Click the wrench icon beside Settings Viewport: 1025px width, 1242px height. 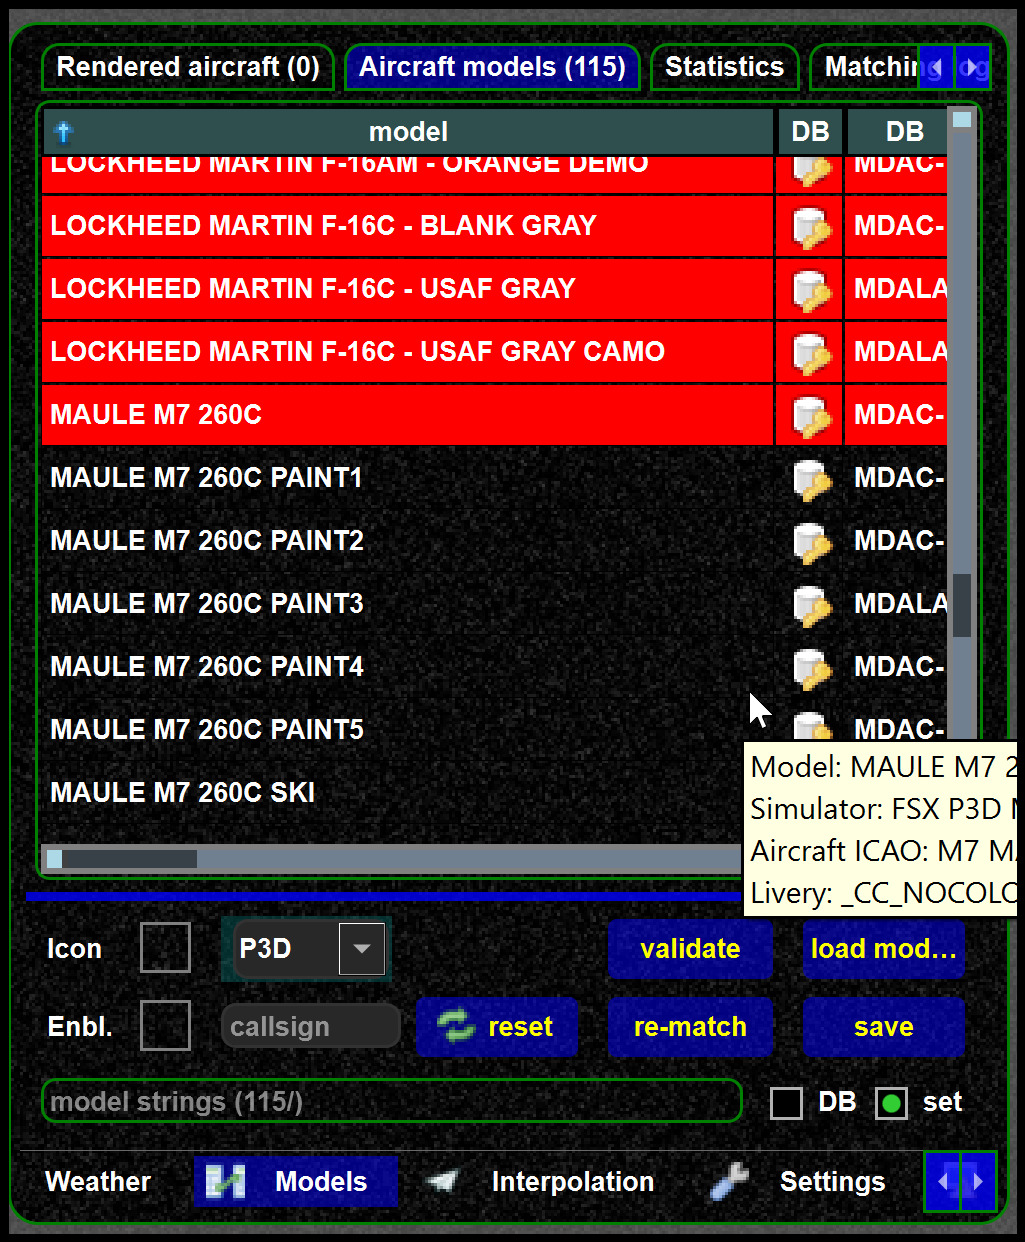pos(730,1181)
